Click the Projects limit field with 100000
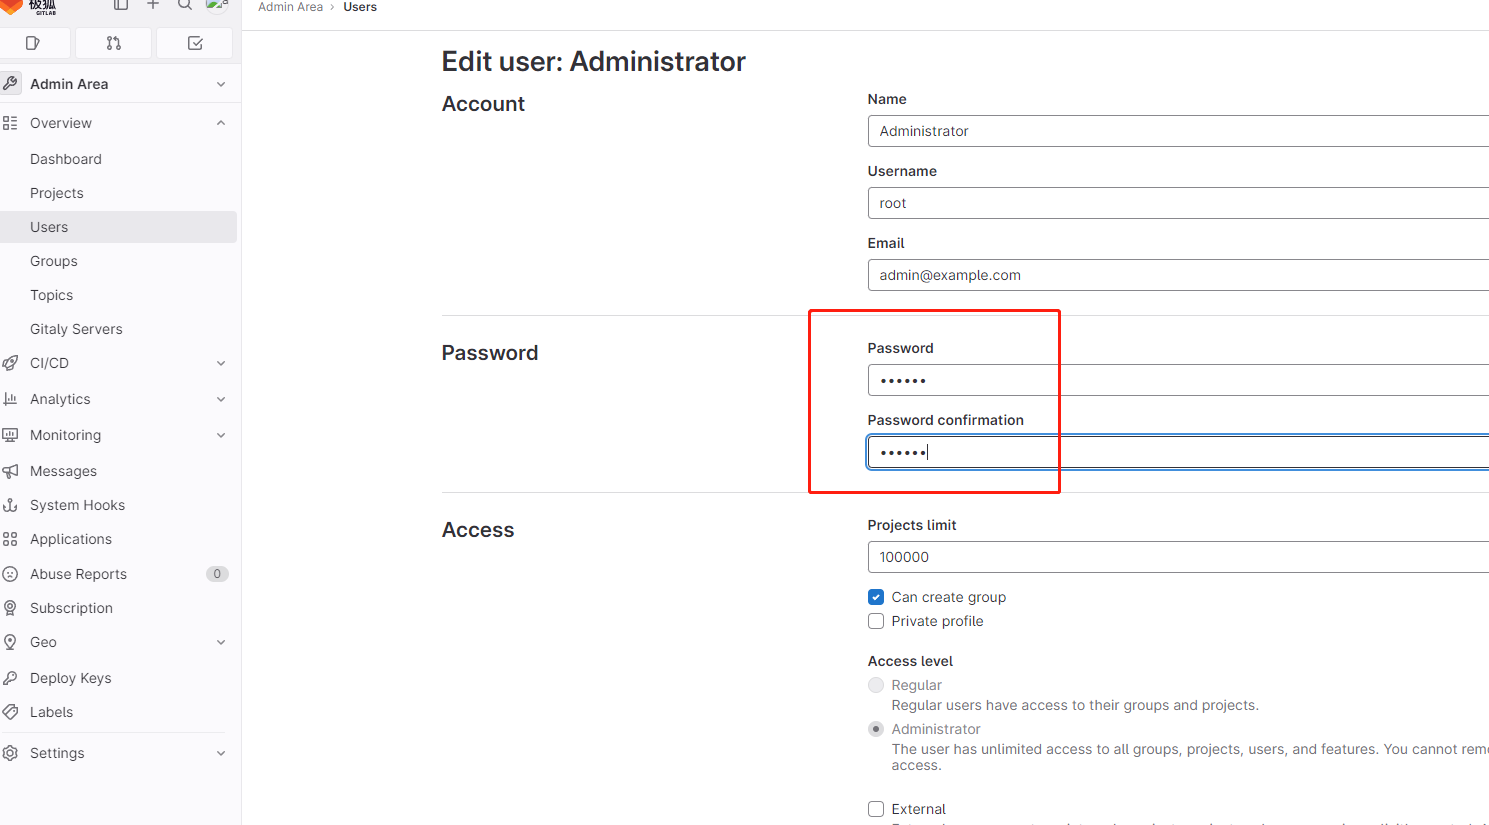 pyautogui.click(x=1178, y=557)
